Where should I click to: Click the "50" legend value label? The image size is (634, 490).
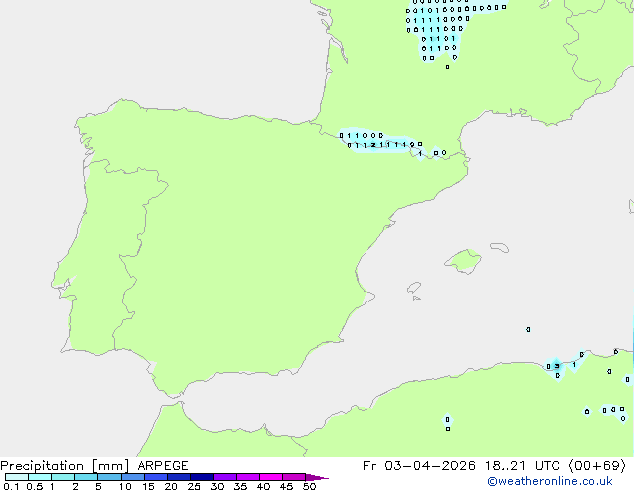point(309,486)
